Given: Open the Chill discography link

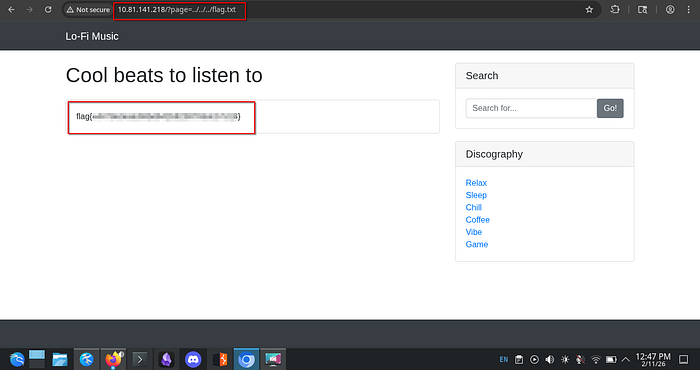Looking at the screenshot, I should (x=474, y=208).
